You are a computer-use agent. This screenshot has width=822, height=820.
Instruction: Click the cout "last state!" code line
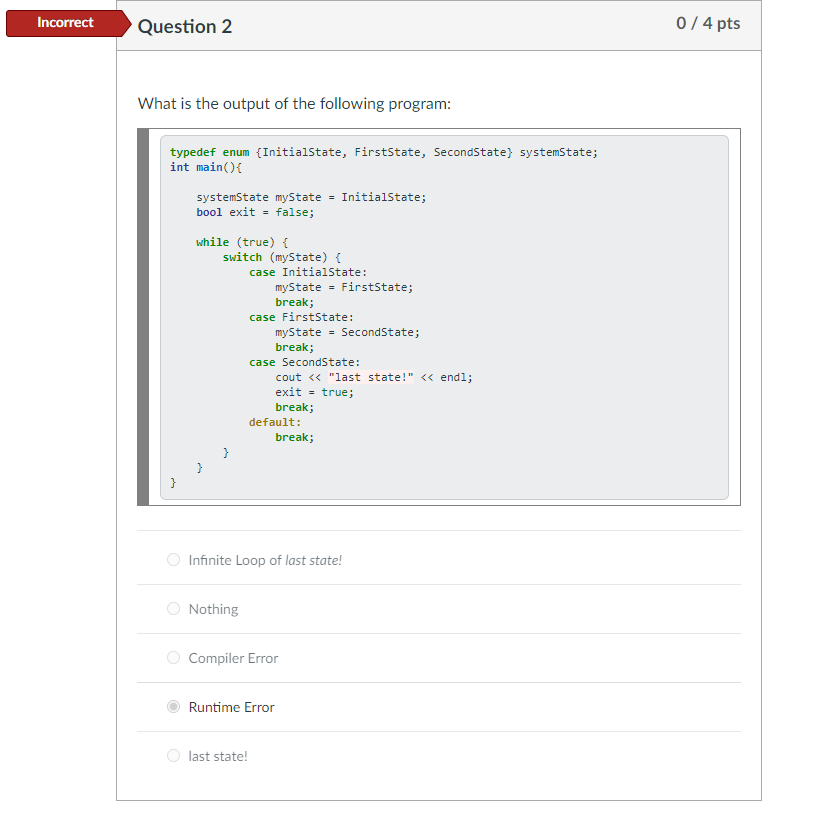coord(374,377)
